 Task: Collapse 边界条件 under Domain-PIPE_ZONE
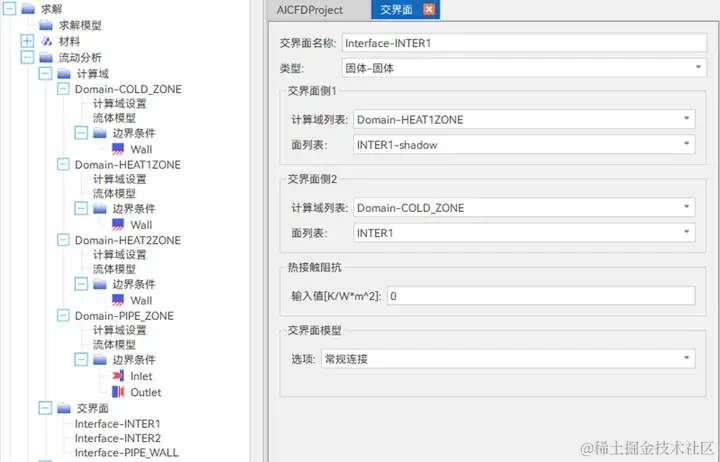(x=81, y=359)
